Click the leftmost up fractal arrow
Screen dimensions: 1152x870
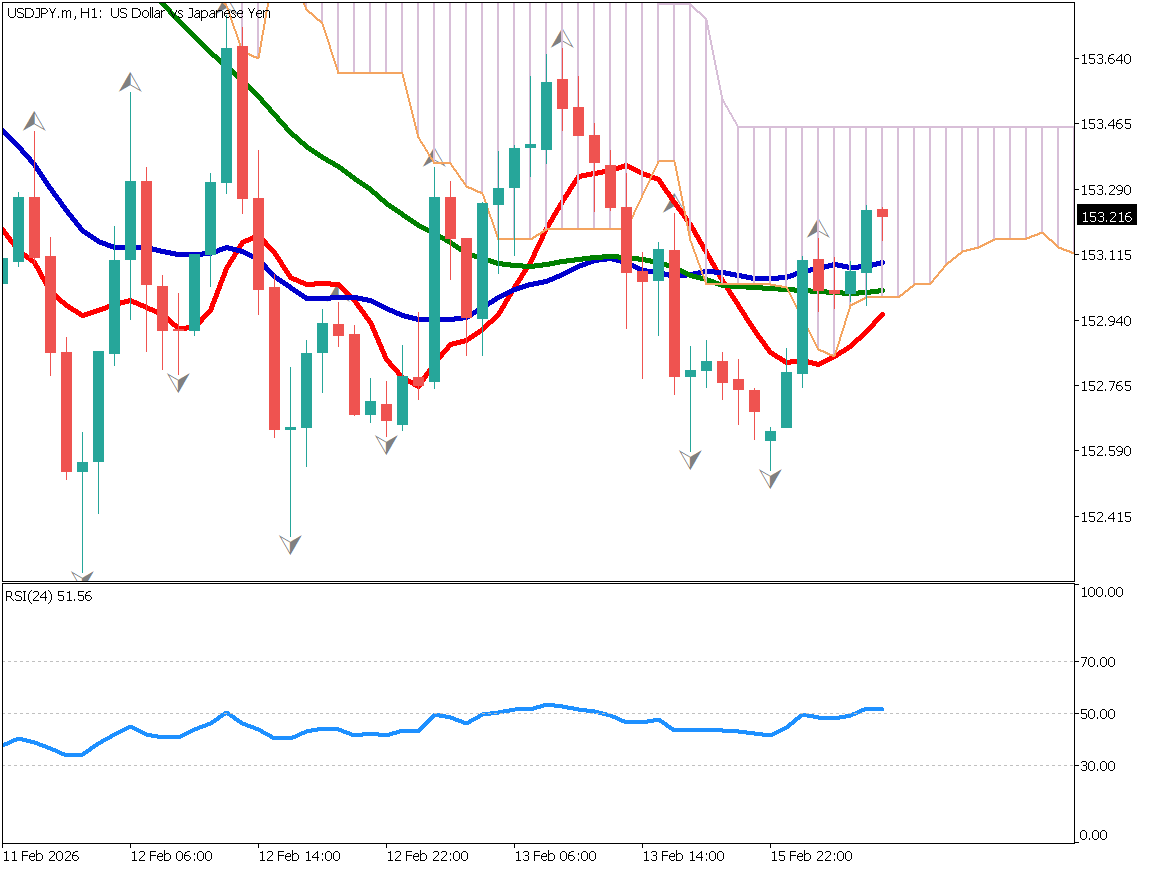(x=35, y=122)
